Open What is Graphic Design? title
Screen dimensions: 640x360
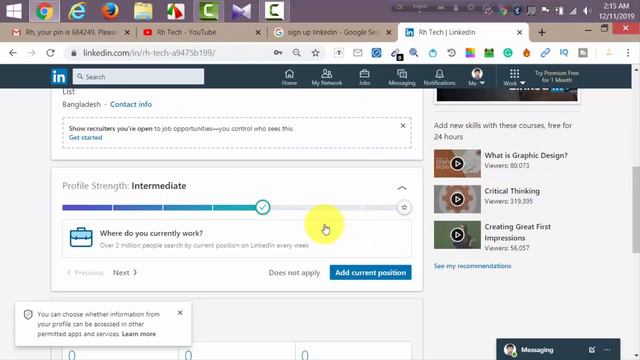[x=526, y=156]
